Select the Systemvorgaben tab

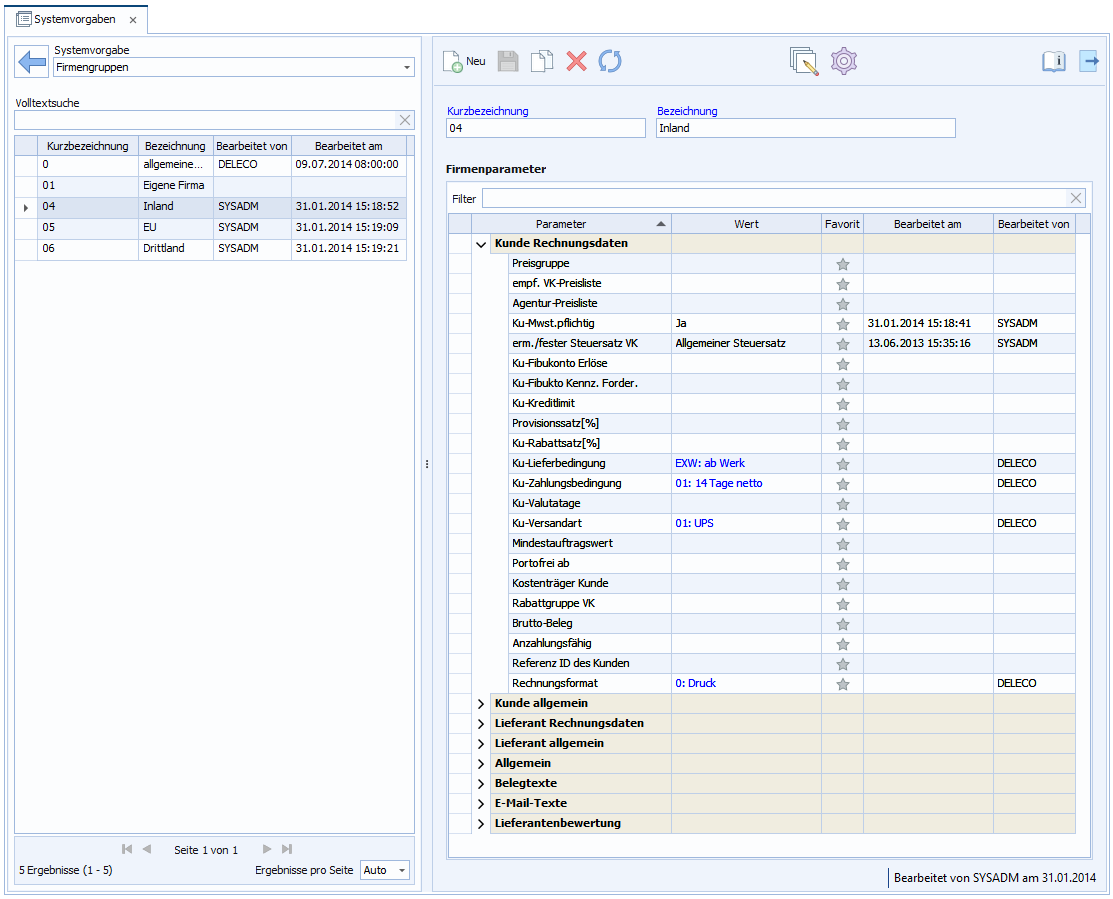point(75,19)
